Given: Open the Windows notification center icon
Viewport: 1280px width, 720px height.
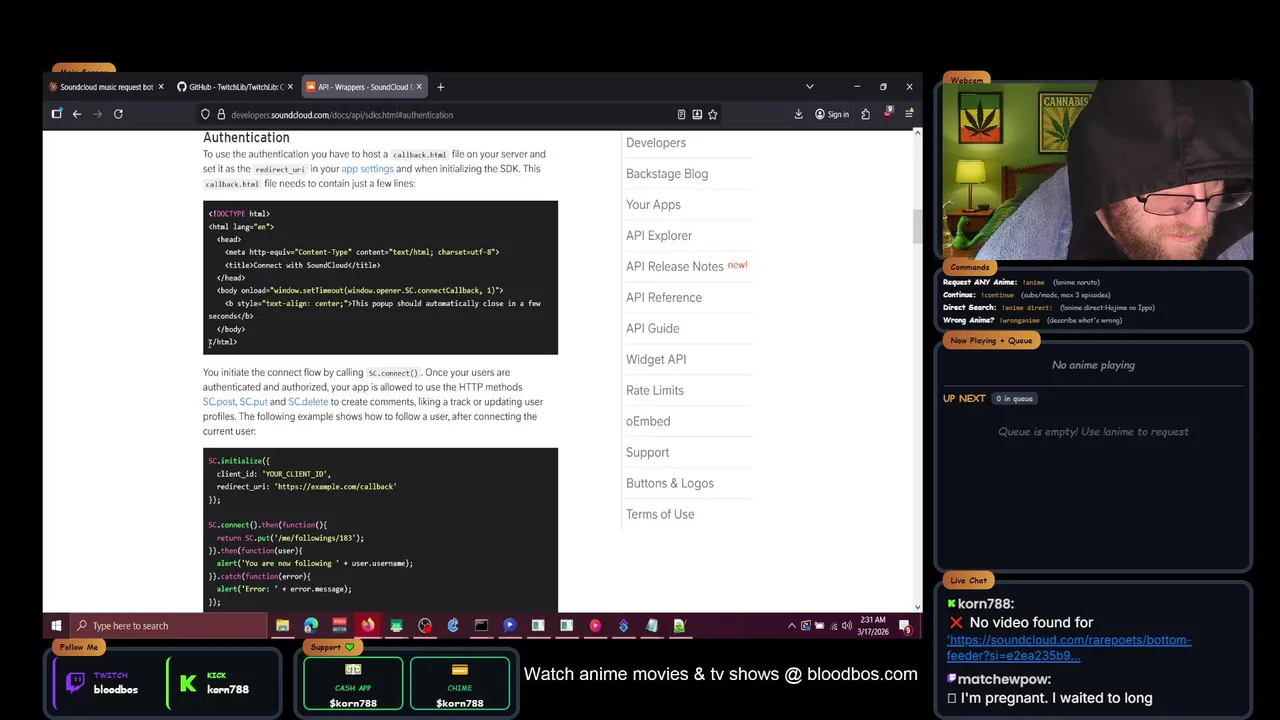Looking at the screenshot, I should [905, 627].
